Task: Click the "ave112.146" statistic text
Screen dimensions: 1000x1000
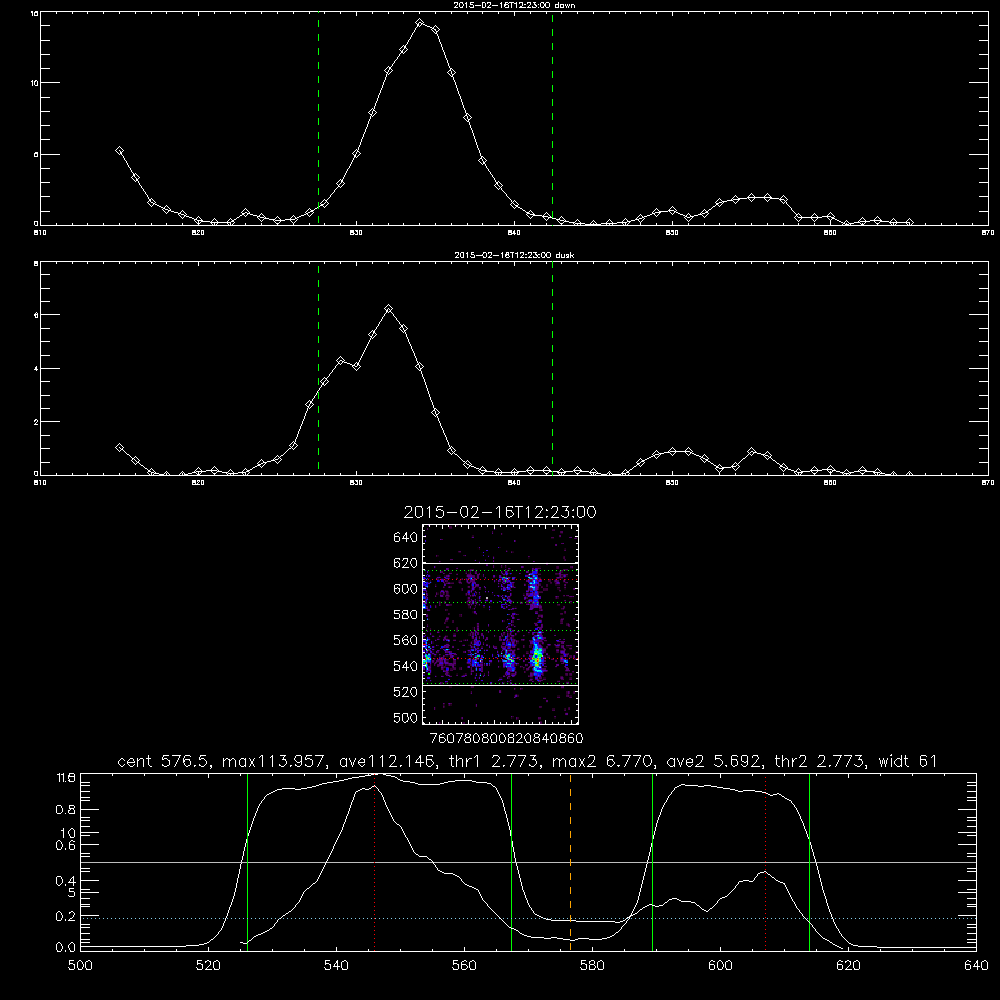Action: click(x=390, y=761)
